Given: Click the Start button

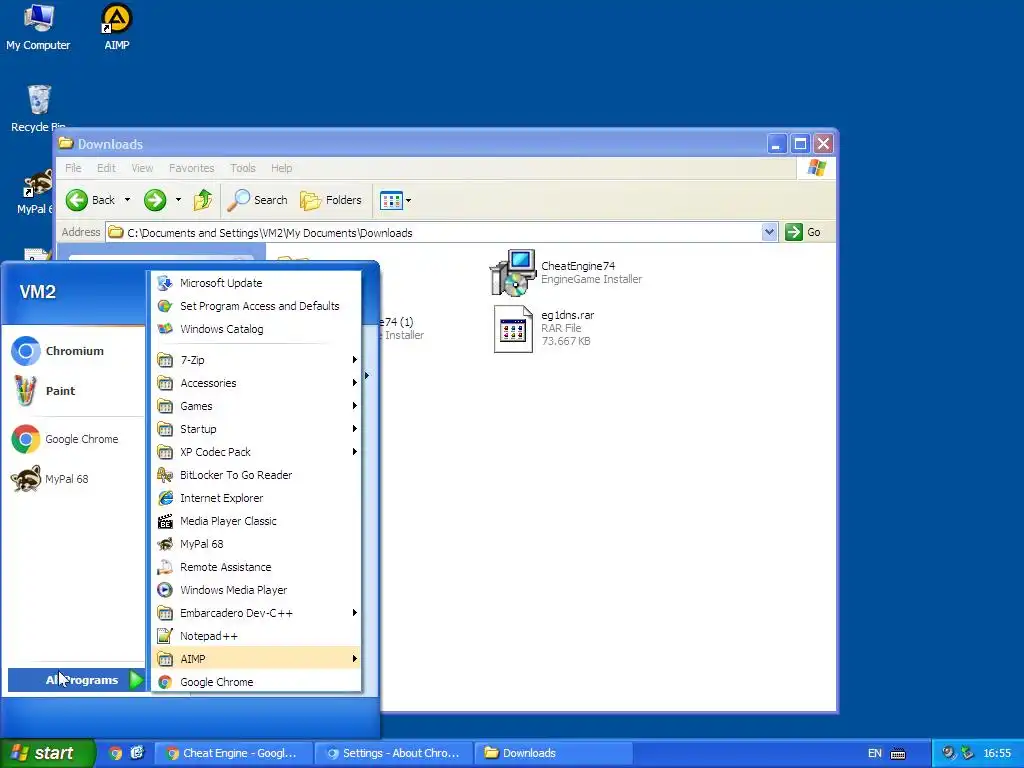Looking at the screenshot, I should 47,753.
